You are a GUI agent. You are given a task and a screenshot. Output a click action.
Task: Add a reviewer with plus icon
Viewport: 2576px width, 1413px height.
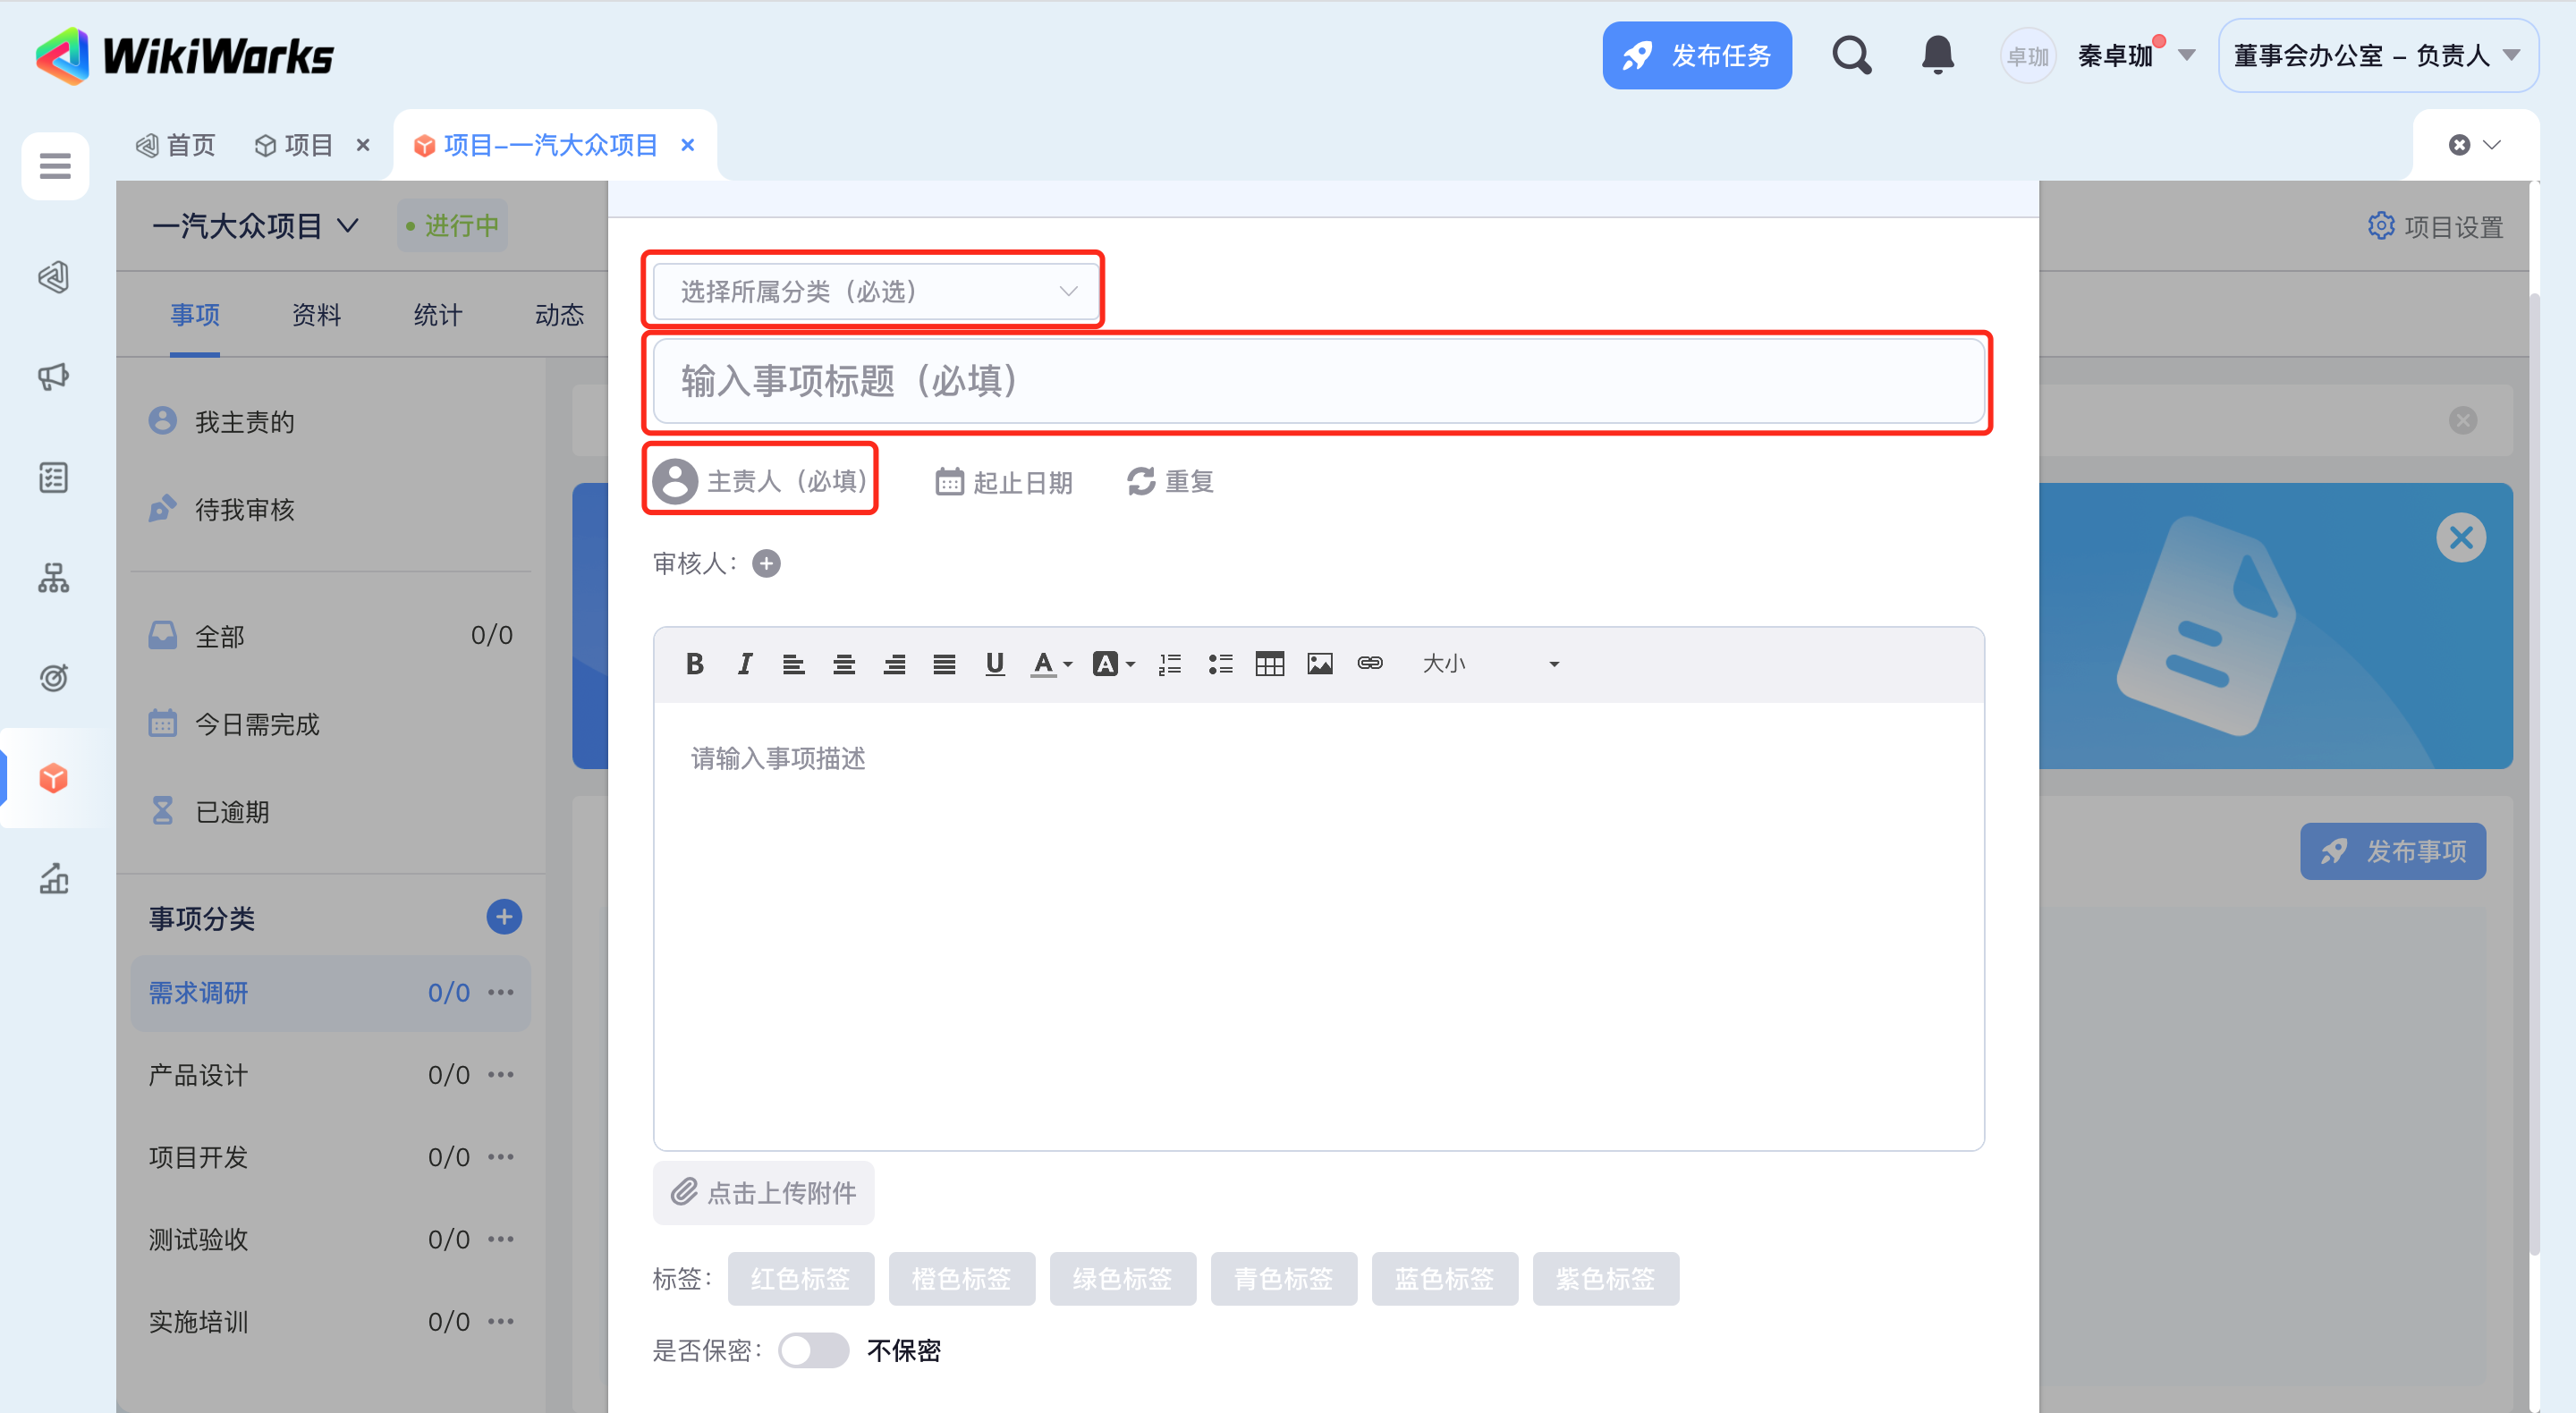point(766,564)
